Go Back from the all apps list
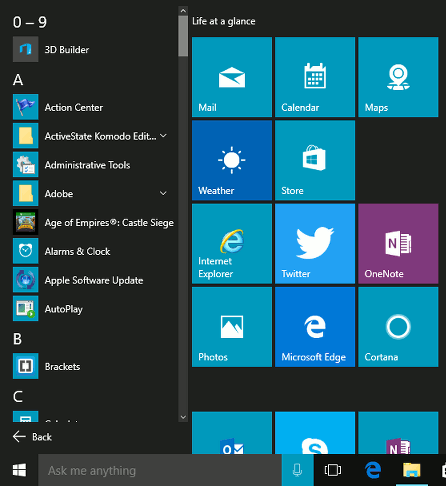 (32, 437)
